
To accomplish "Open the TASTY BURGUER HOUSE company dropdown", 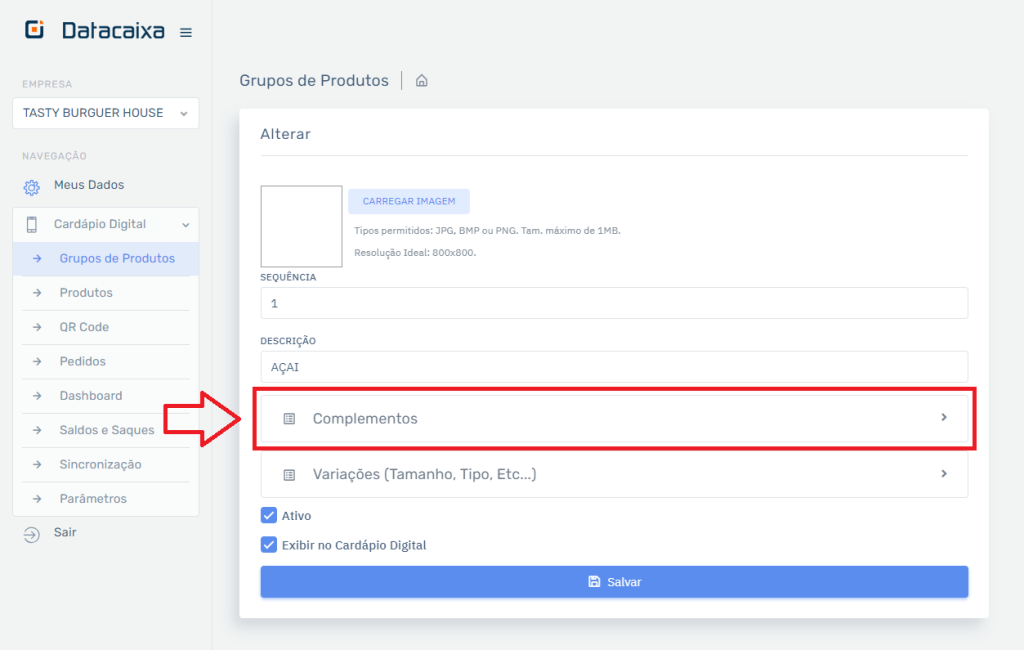I will [105, 113].
